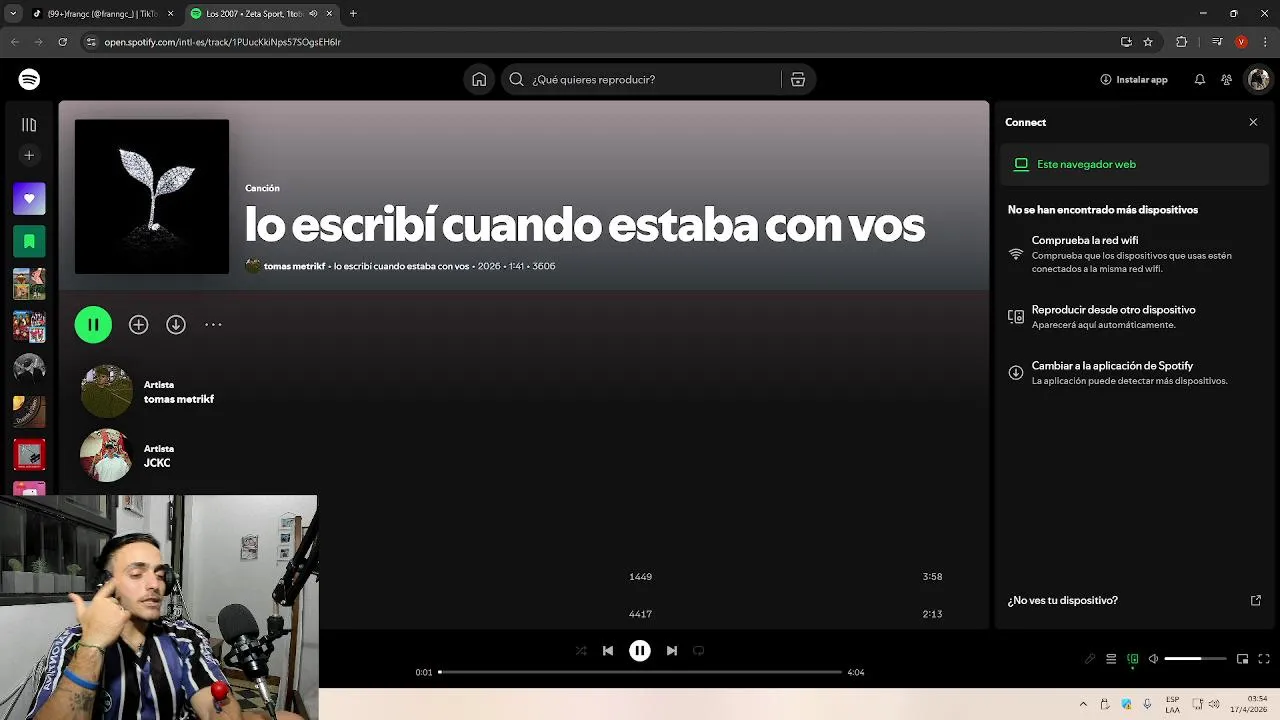This screenshot has height=720, width=1280.
Task: Open the lyrics microphone icon
Action: [1090, 659]
